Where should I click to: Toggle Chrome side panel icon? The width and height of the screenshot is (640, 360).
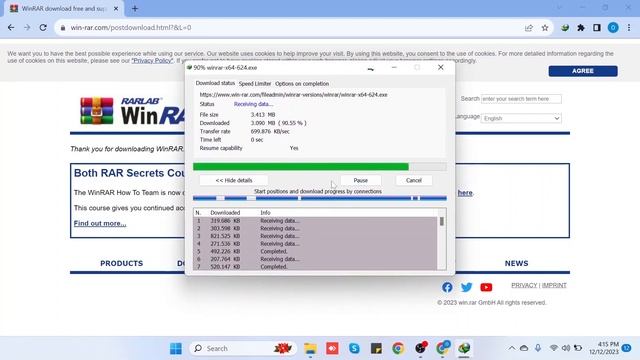pos(597,28)
